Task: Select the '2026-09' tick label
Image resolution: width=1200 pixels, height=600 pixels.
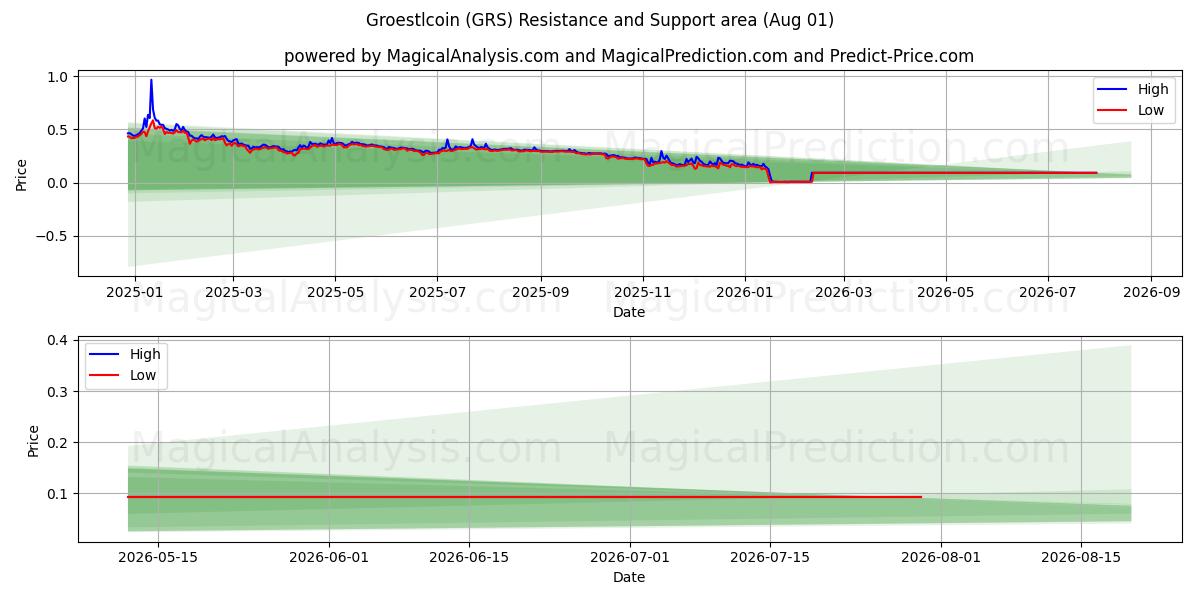Action: [1151, 293]
